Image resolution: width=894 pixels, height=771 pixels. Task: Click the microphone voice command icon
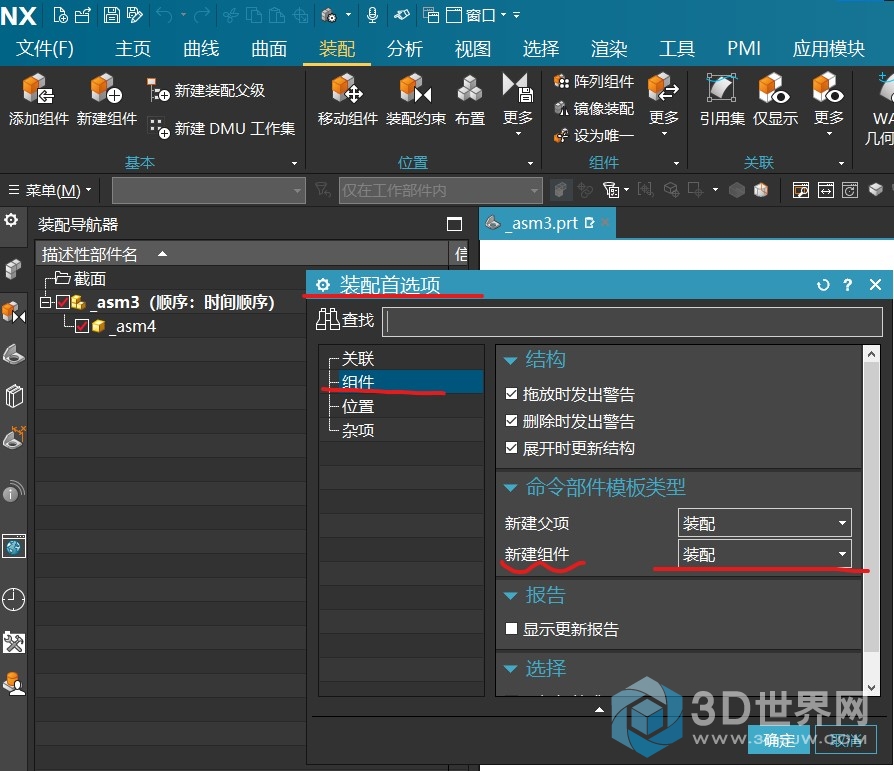click(372, 15)
